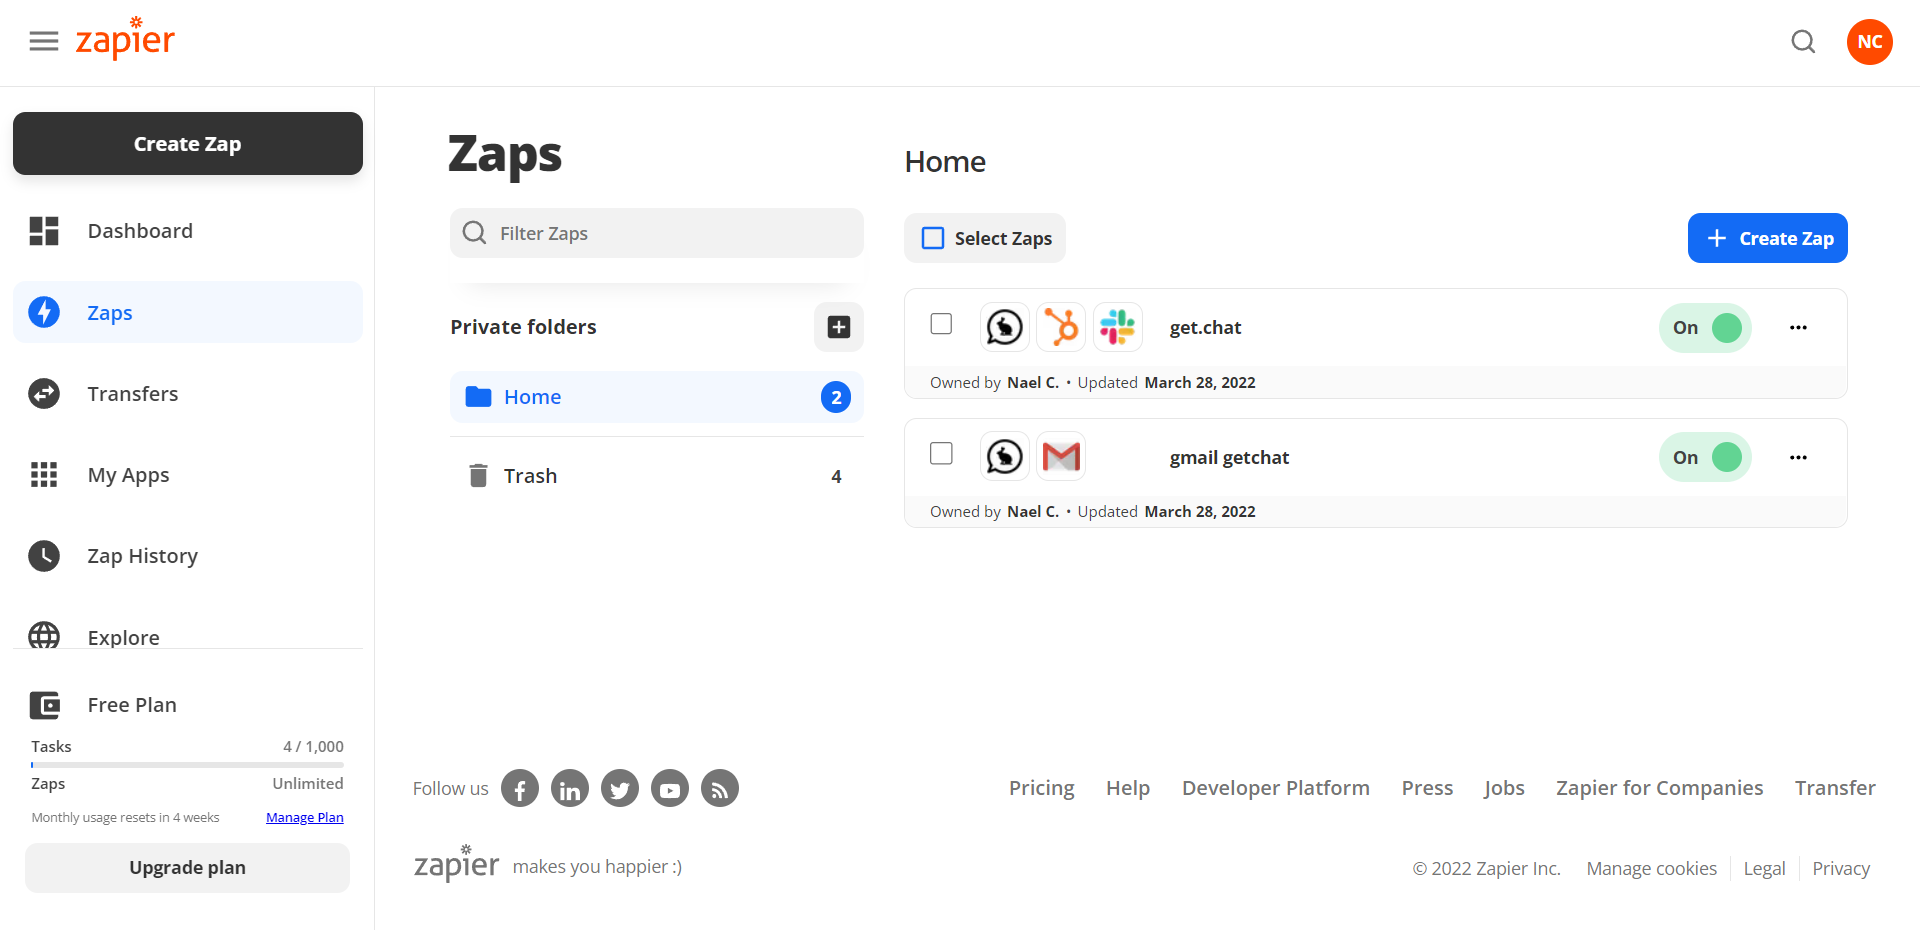Open Zapier's YouTube channel

670,788
